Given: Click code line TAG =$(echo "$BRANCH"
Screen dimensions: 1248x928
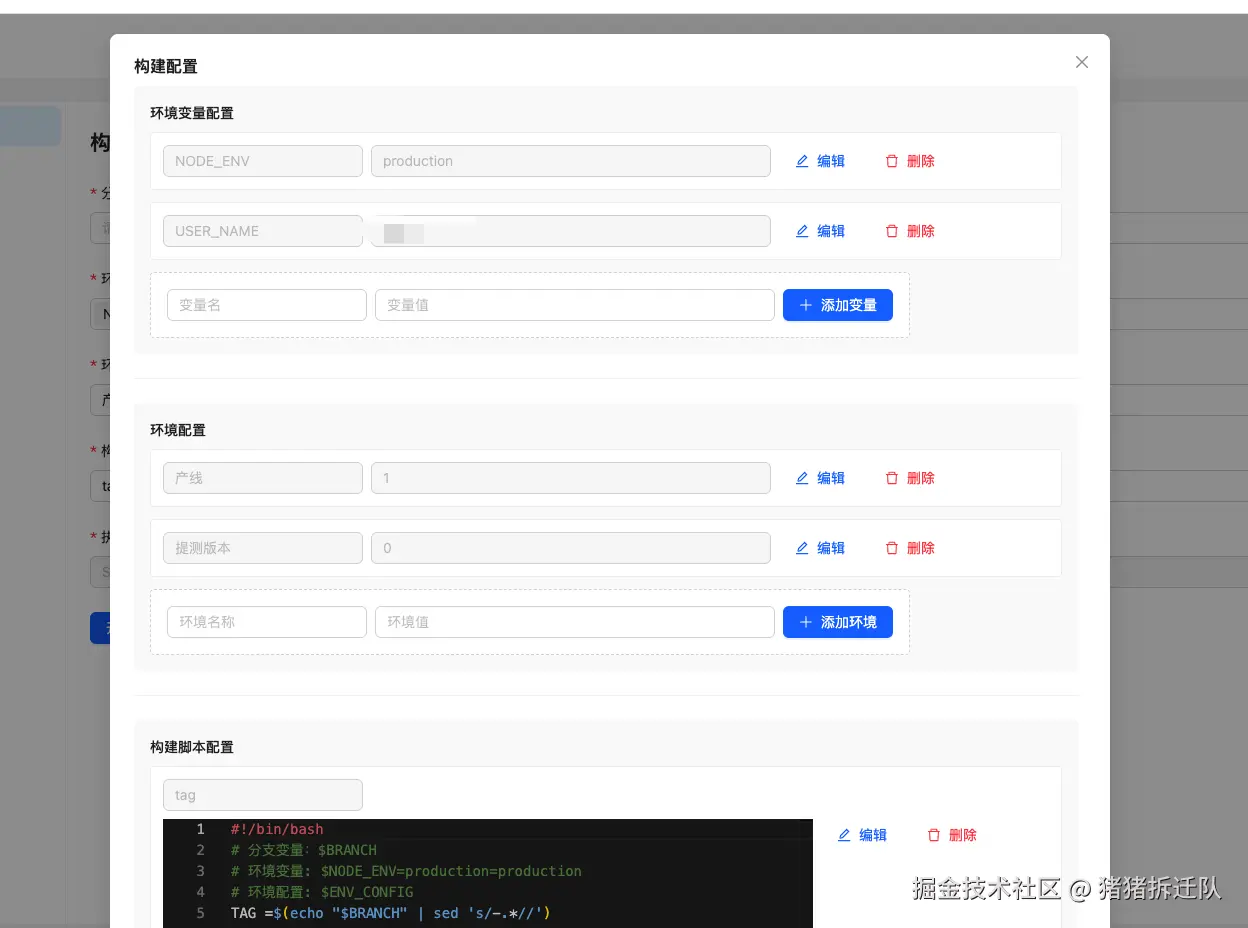Looking at the screenshot, I should 391,913.
